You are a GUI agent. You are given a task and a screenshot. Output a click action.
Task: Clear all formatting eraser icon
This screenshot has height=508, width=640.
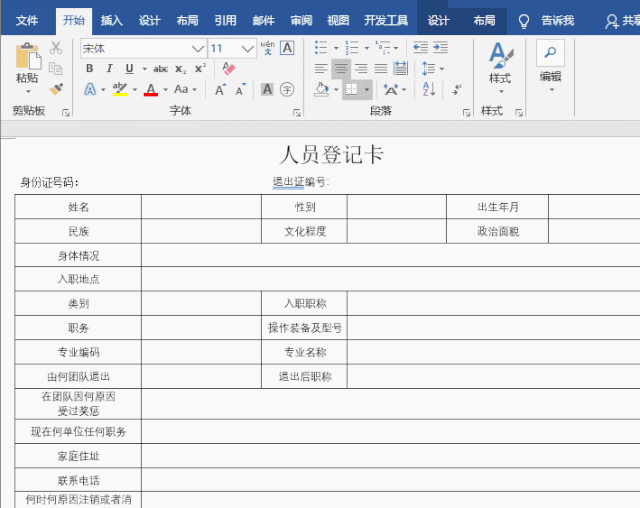click(x=229, y=69)
